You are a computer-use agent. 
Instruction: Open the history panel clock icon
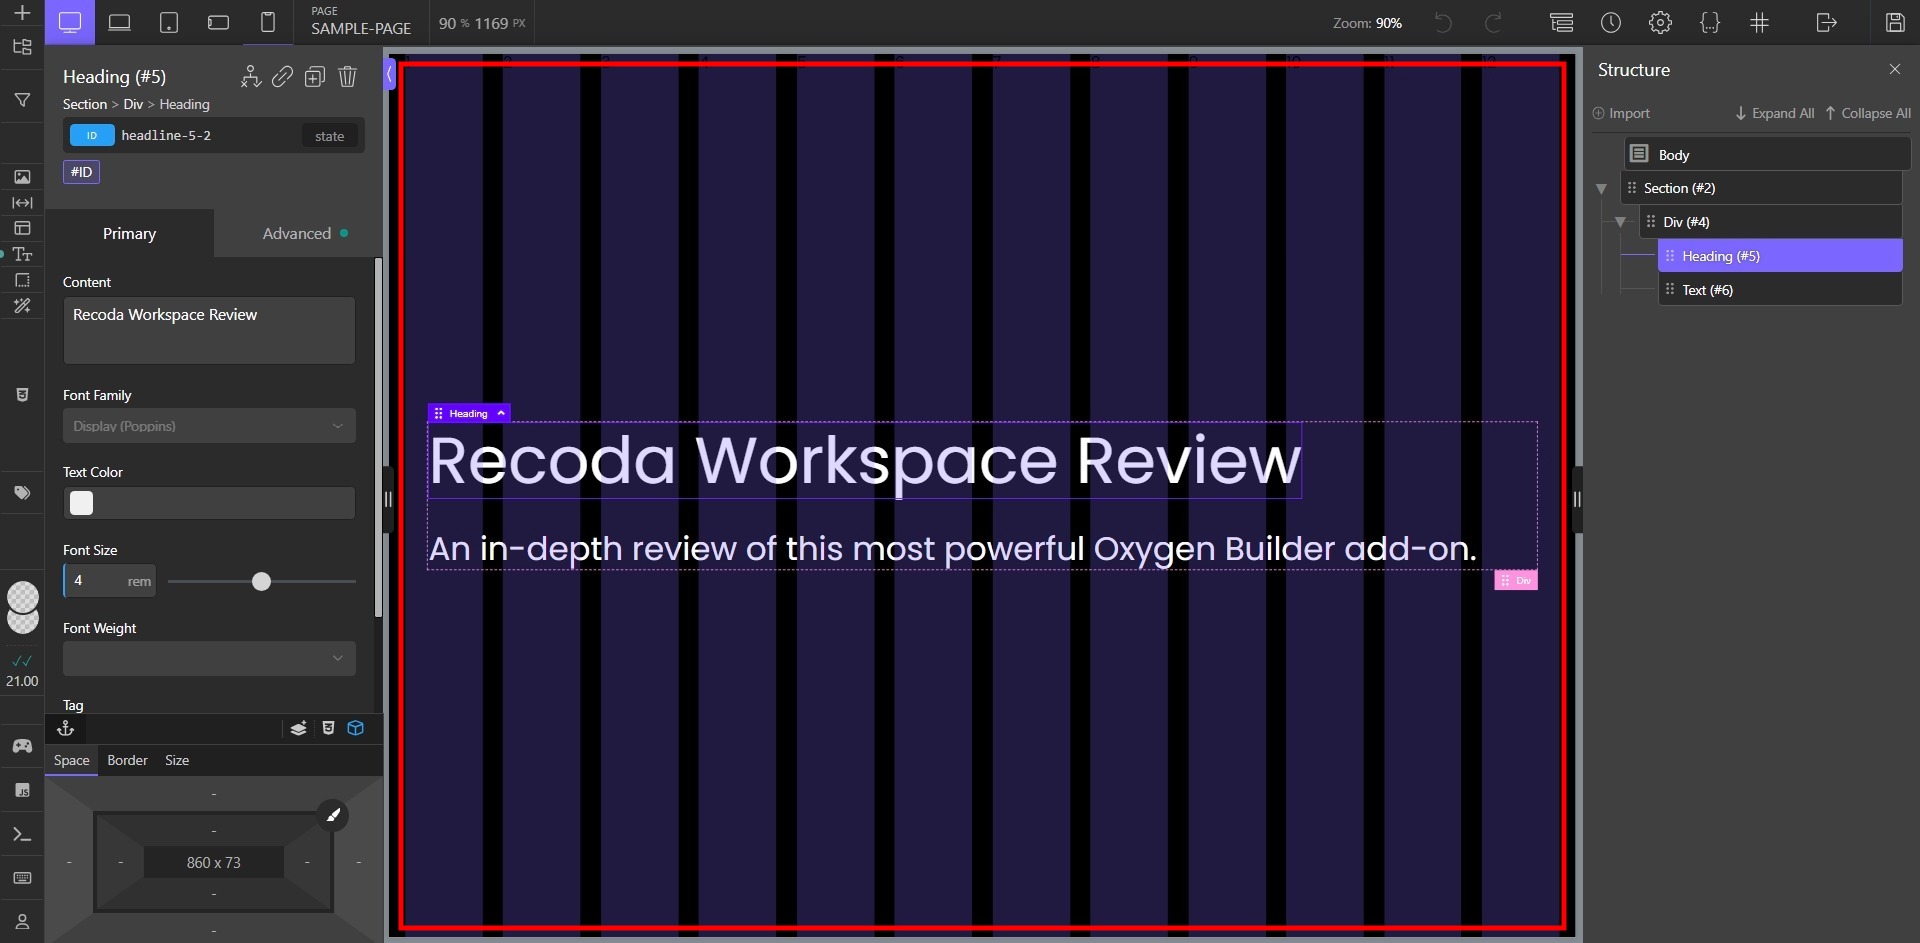point(1611,22)
